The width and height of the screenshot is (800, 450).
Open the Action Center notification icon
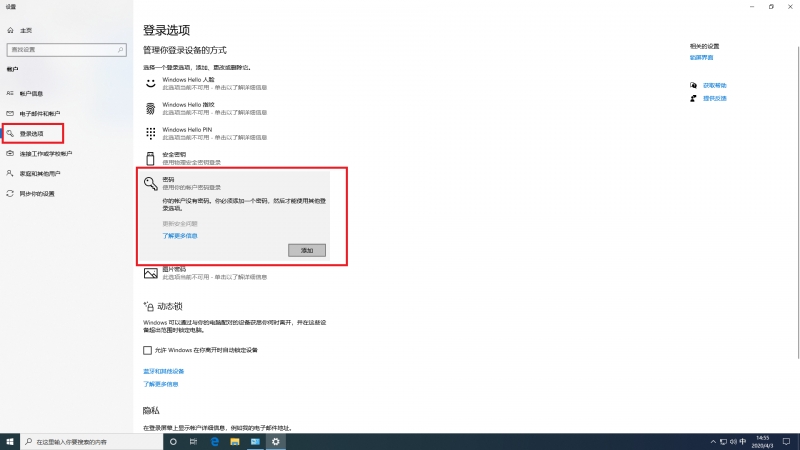(786, 442)
